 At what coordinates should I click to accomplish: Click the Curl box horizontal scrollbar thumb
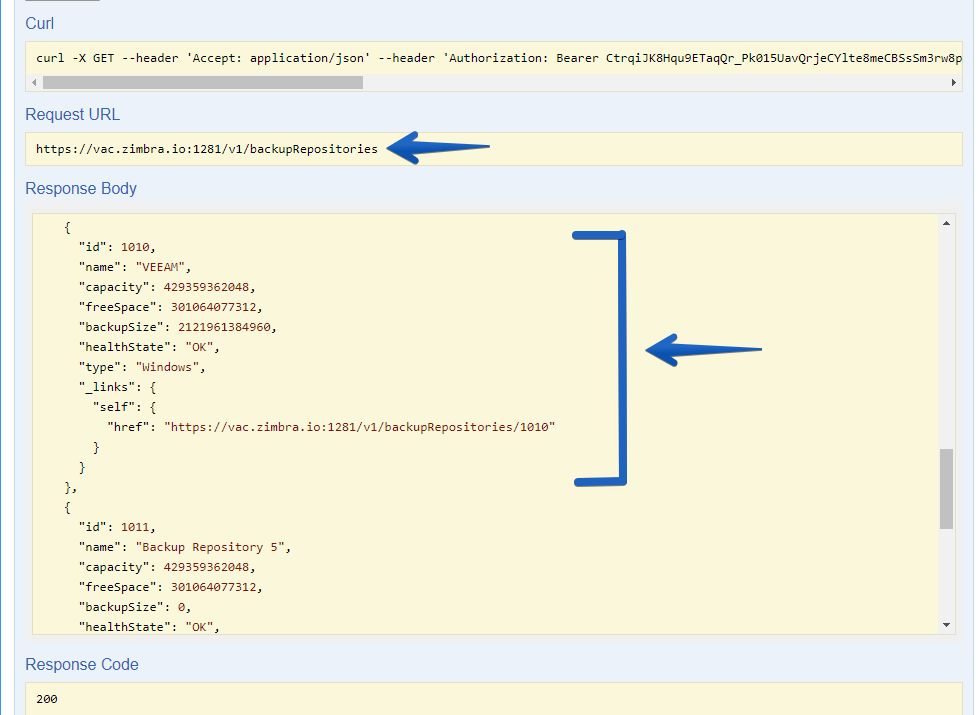point(202,82)
